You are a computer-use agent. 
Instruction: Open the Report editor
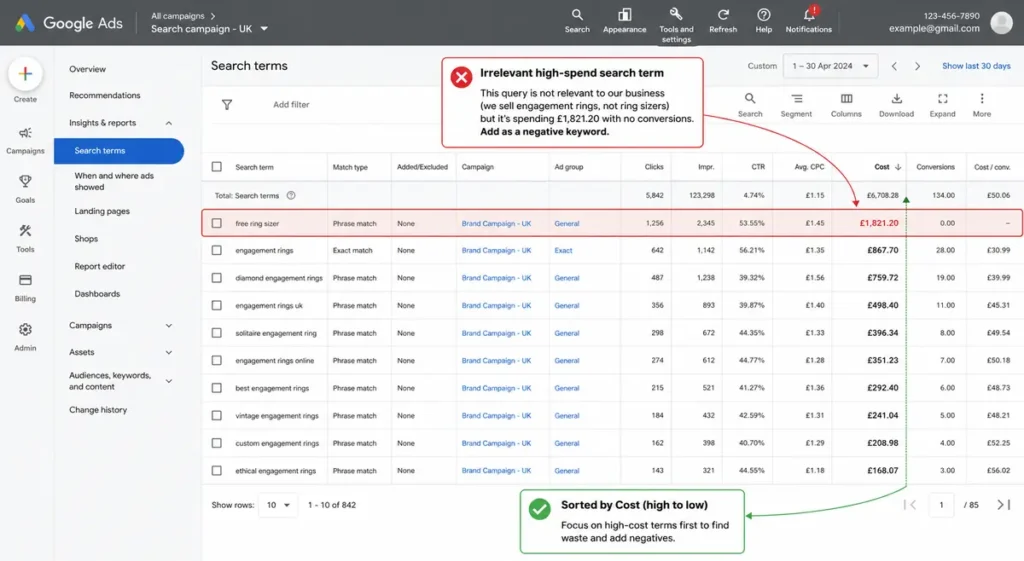click(x=99, y=266)
